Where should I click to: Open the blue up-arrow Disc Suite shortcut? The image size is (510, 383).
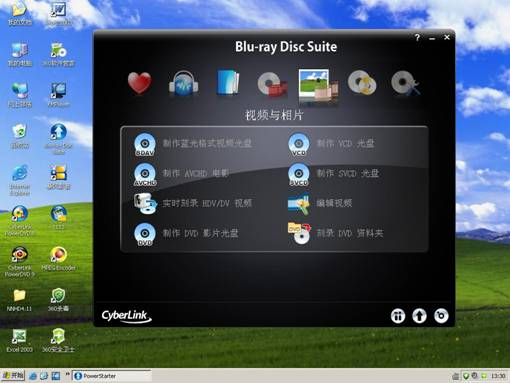coord(59,139)
